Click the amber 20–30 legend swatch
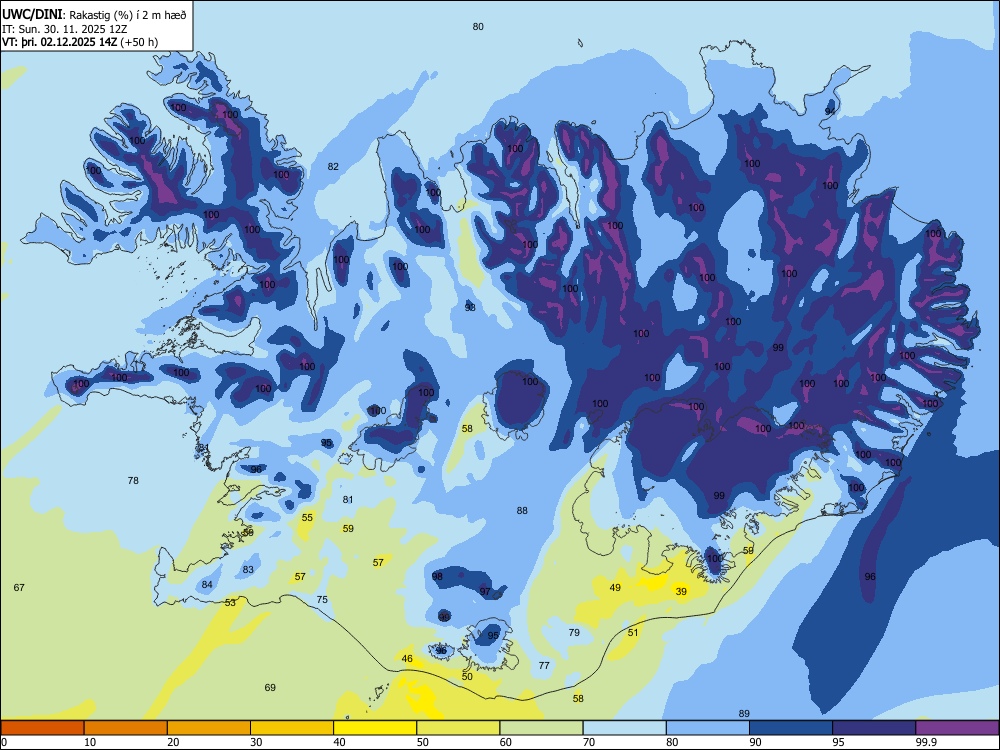 coord(209,728)
